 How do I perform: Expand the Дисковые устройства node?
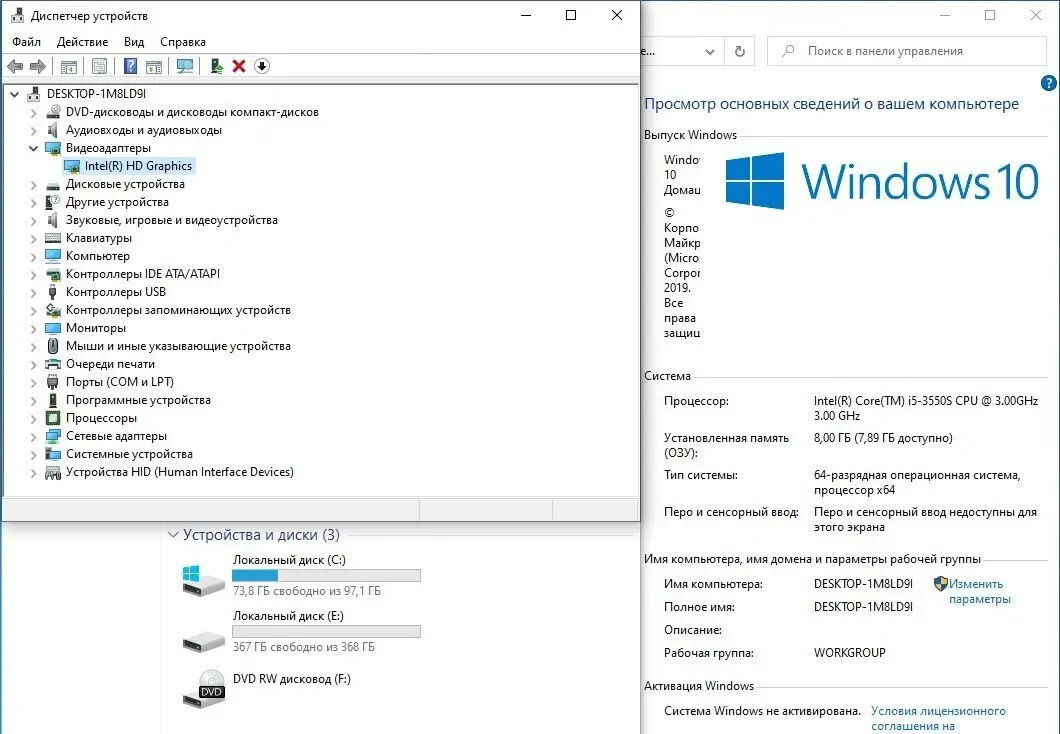(x=34, y=185)
